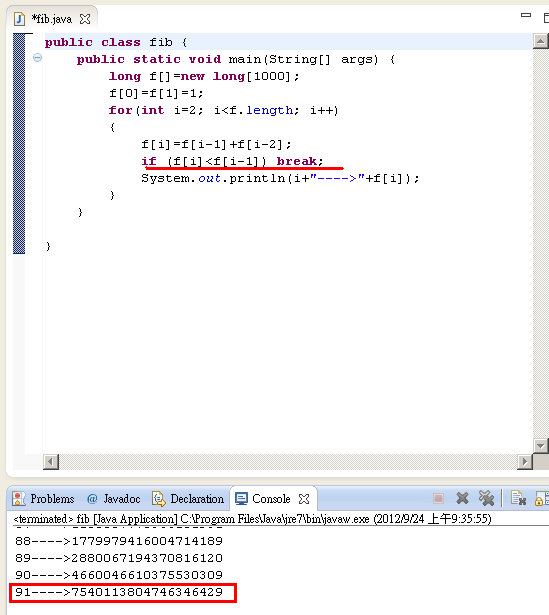Click console line '88---->1779979416004714189'

pyautogui.click(x=119, y=541)
